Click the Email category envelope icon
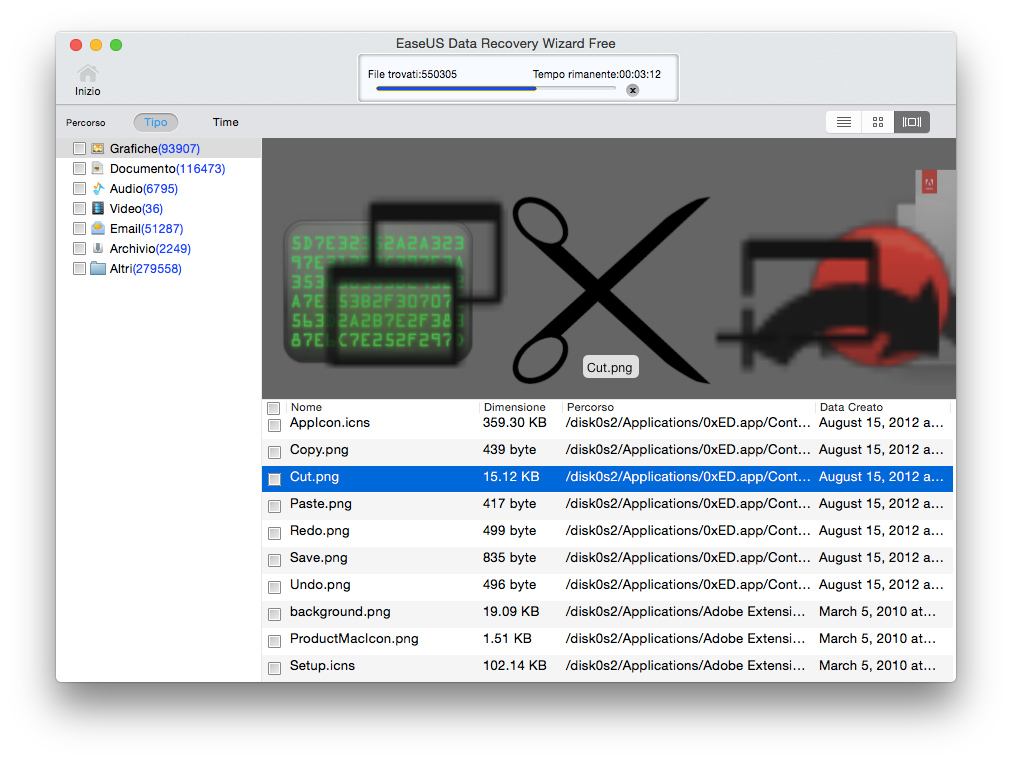Screen dimensions: 1012x762 tap(97, 228)
